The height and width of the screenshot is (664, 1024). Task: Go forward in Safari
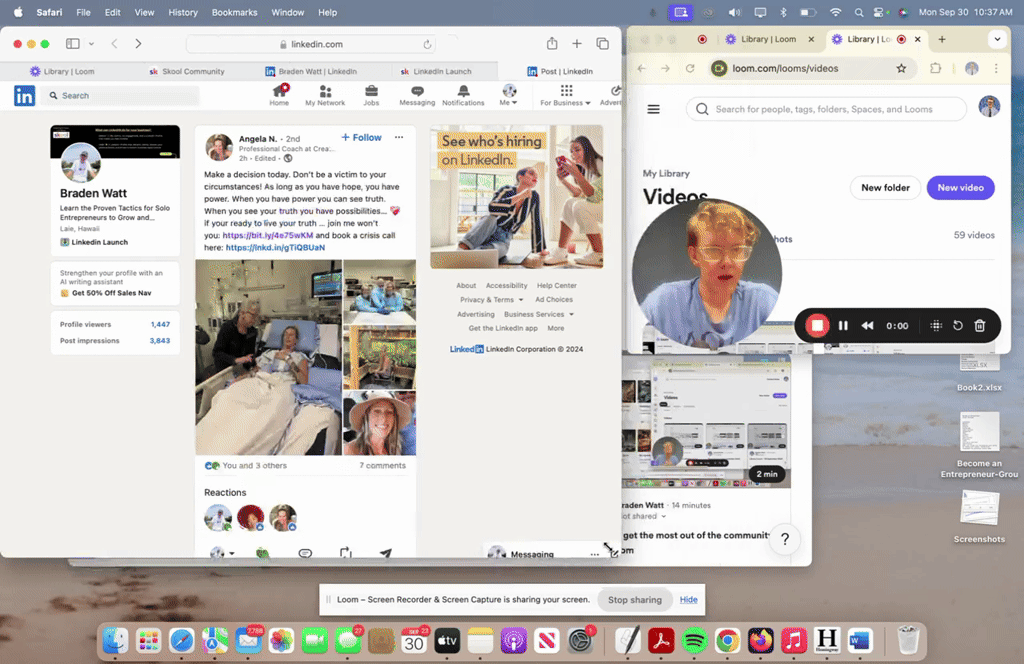click(x=138, y=44)
